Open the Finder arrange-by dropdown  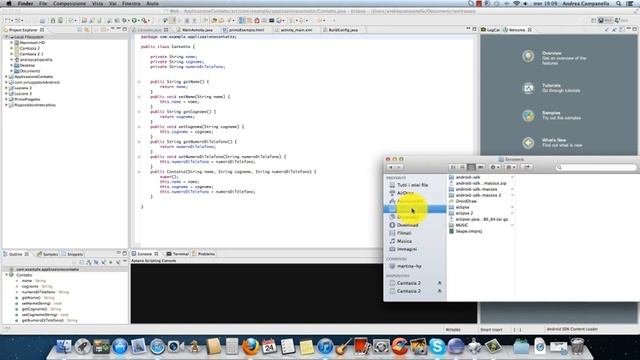coord(511,167)
